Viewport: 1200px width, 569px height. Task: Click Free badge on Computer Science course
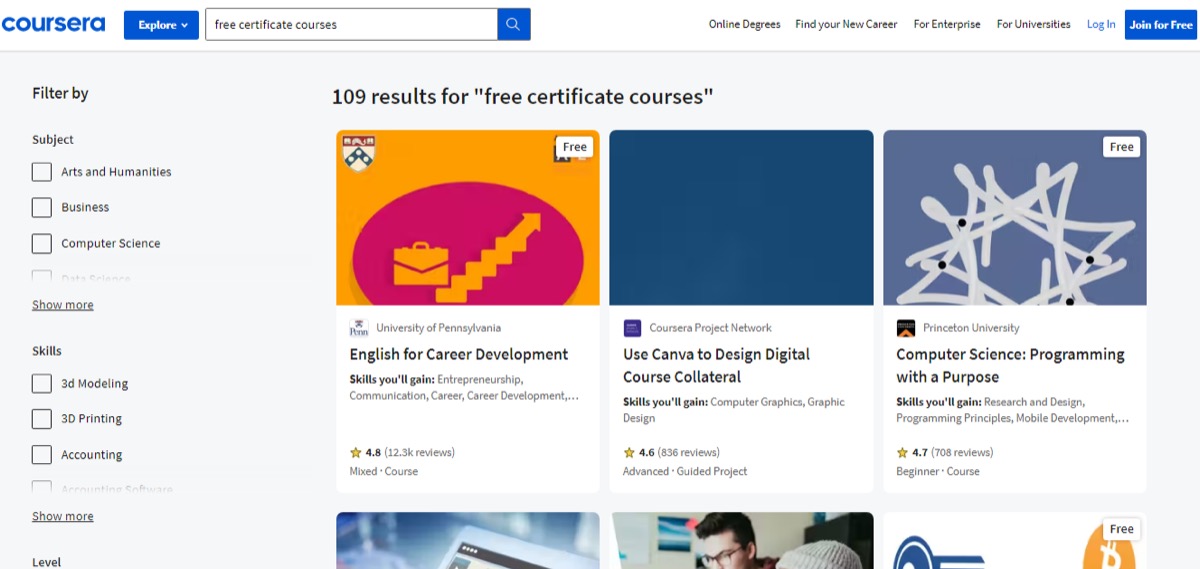1122,147
